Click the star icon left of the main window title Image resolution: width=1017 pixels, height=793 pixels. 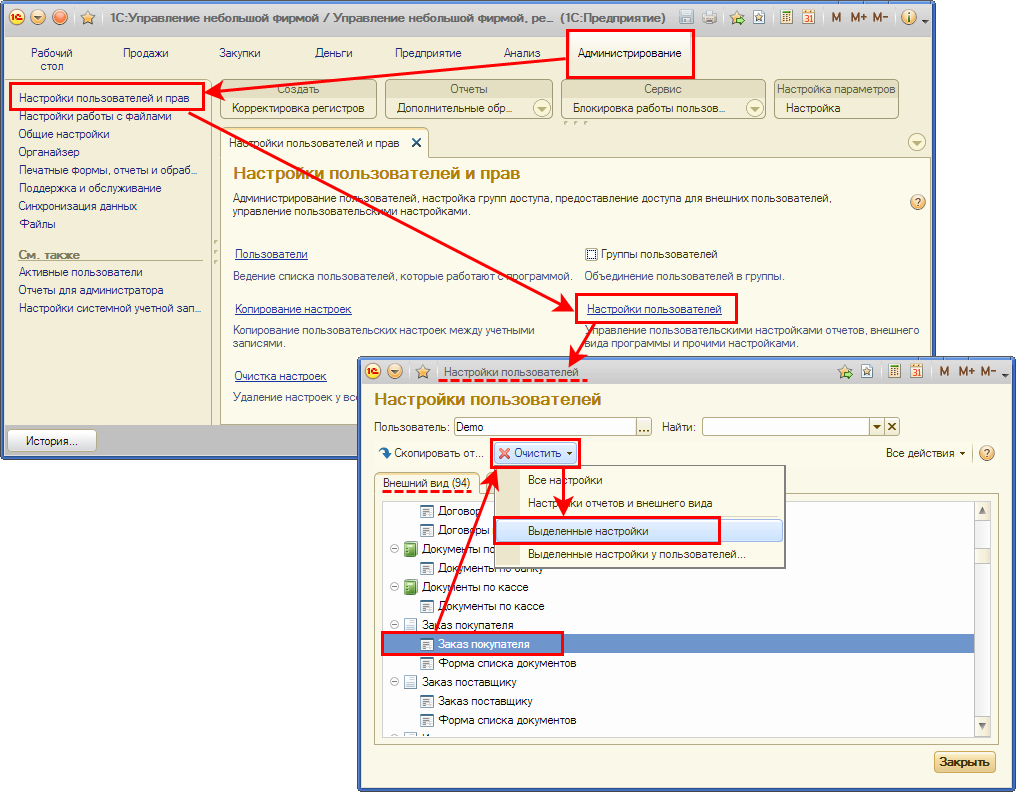pyautogui.click(x=88, y=18)
